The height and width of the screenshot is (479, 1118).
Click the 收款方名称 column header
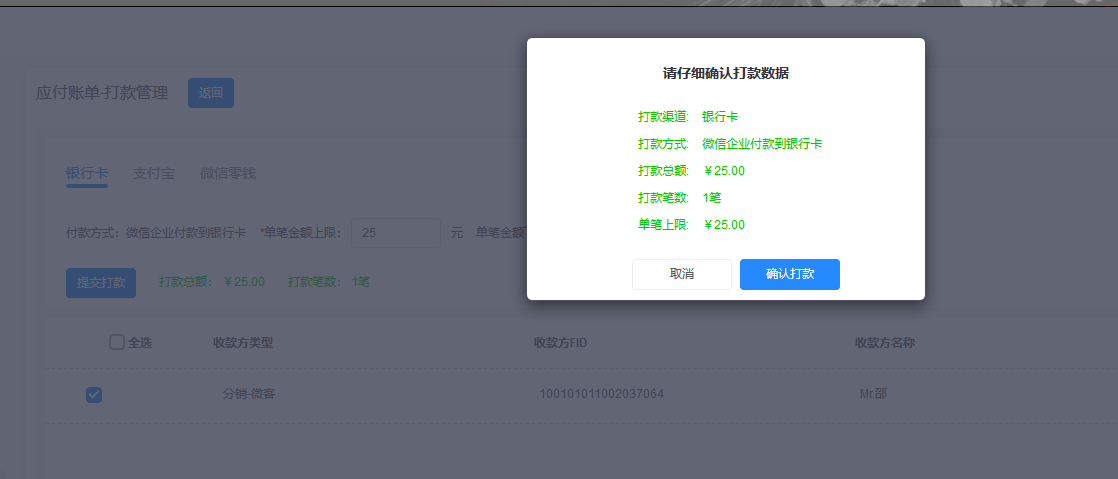[885, 343]
